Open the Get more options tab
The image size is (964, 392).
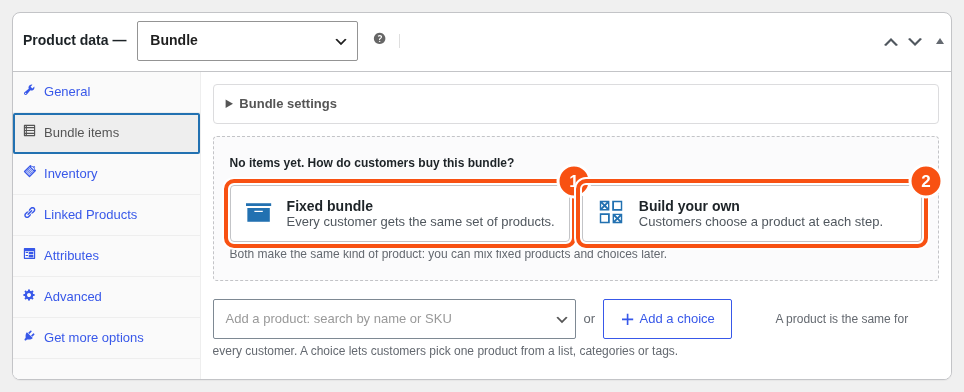click(x=106, y=338)
